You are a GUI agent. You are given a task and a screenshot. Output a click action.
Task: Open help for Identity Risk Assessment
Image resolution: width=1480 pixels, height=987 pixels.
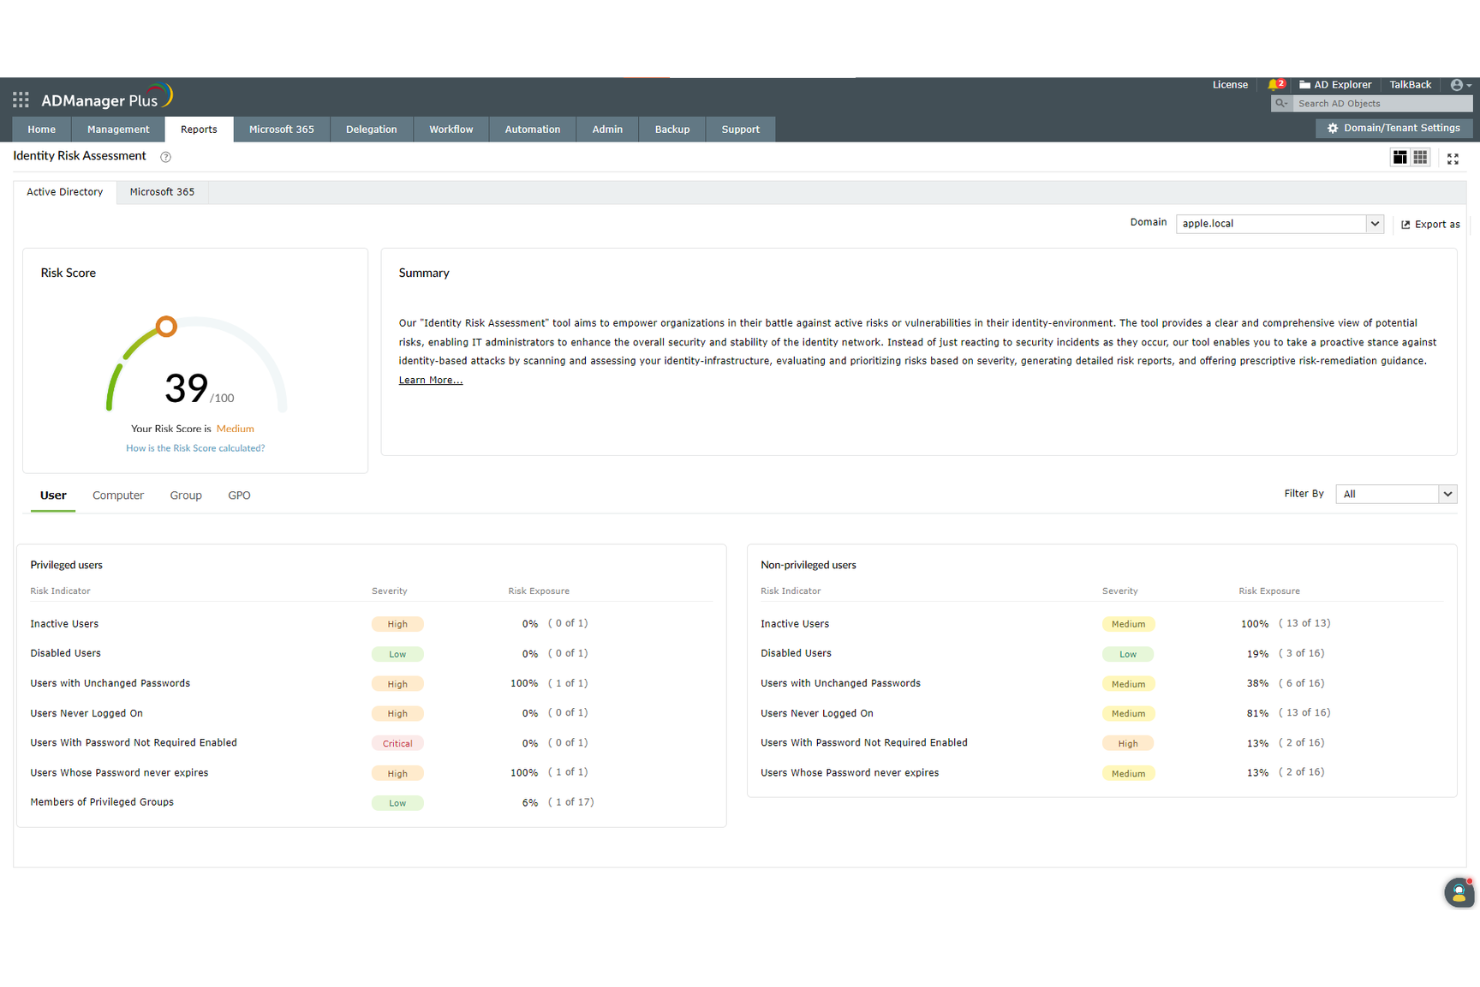point(165,156)
